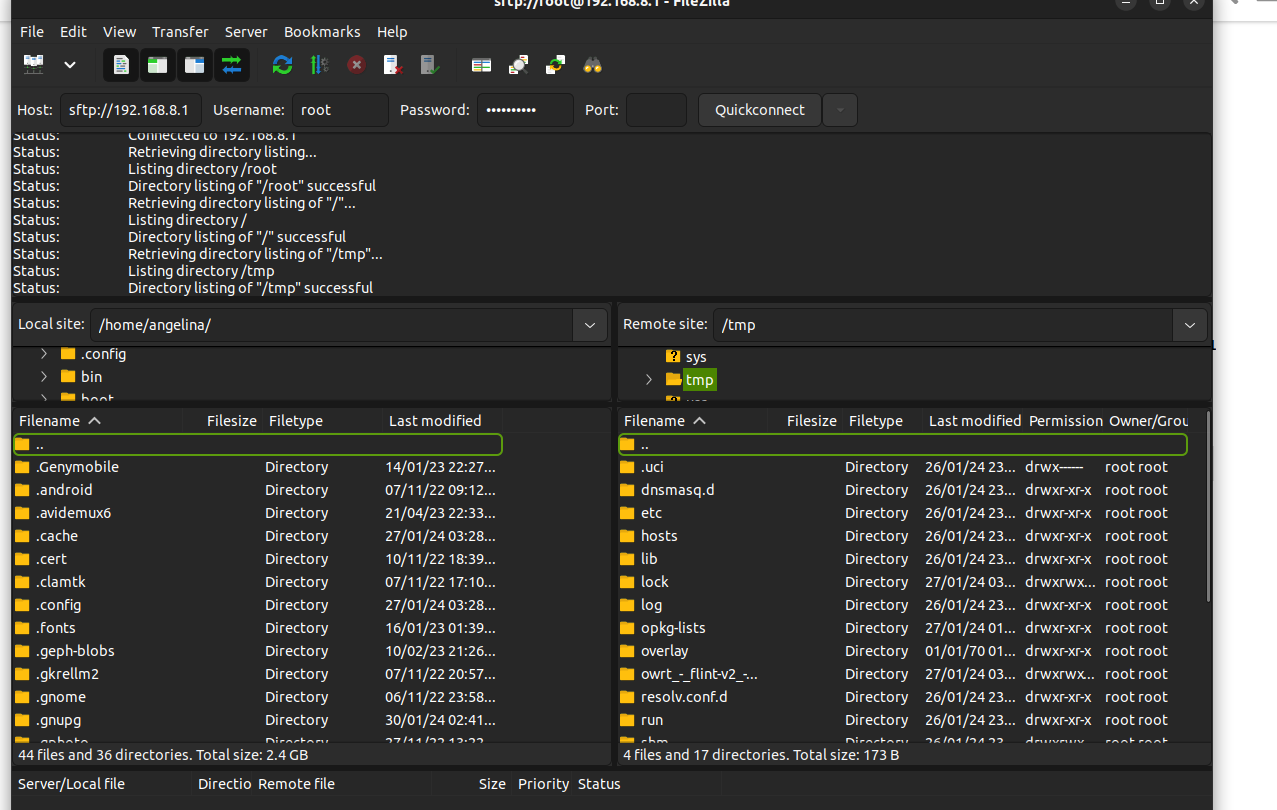1277x810 pixels.
Task: Toggle the local directory tree view
Action: 158,65
